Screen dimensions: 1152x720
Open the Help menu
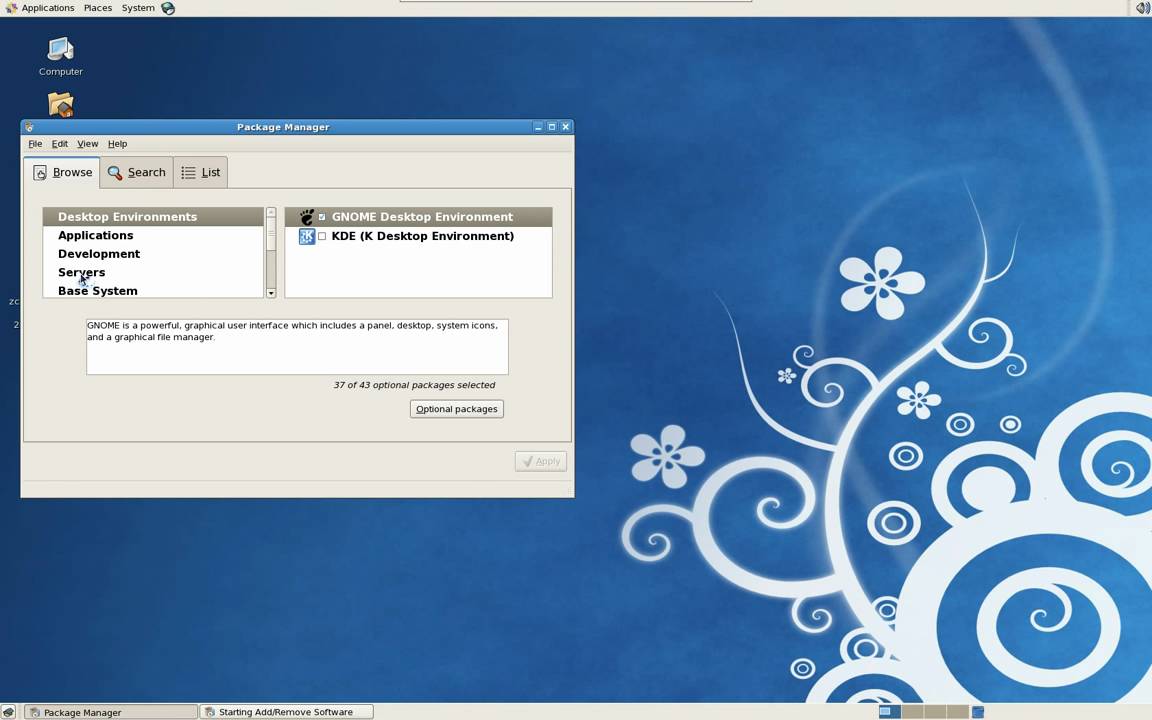pyautogui.click(x=118, y=144)
